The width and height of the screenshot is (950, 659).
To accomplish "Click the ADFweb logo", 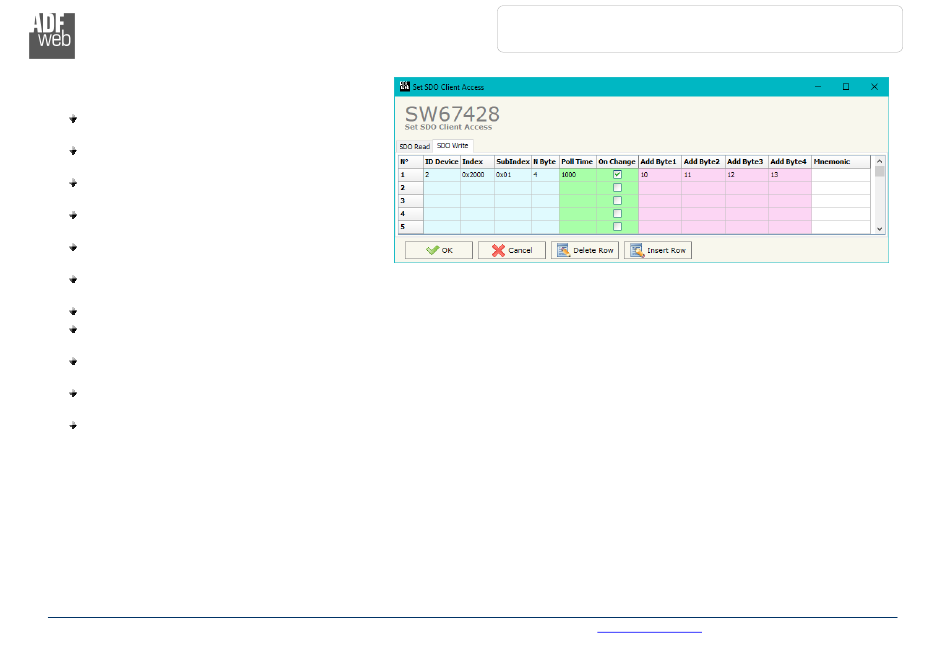I will (x=51, y=36).
